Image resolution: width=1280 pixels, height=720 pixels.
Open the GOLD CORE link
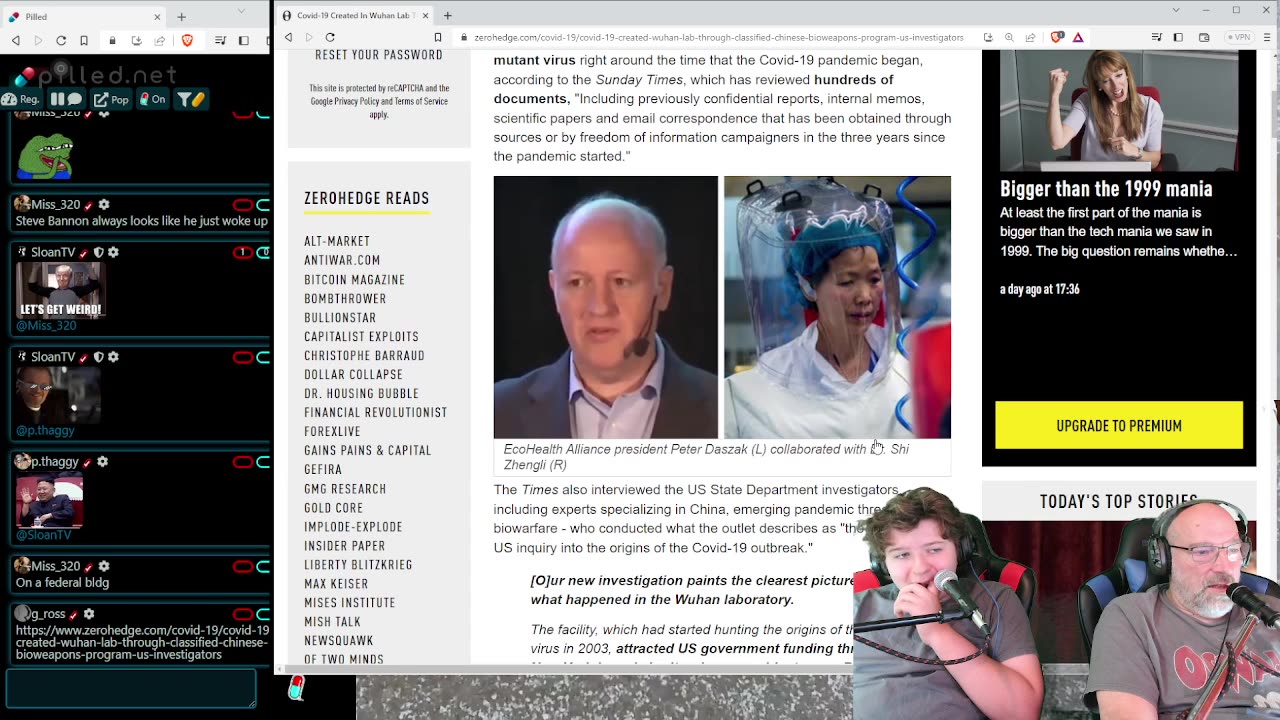[333, 507]
